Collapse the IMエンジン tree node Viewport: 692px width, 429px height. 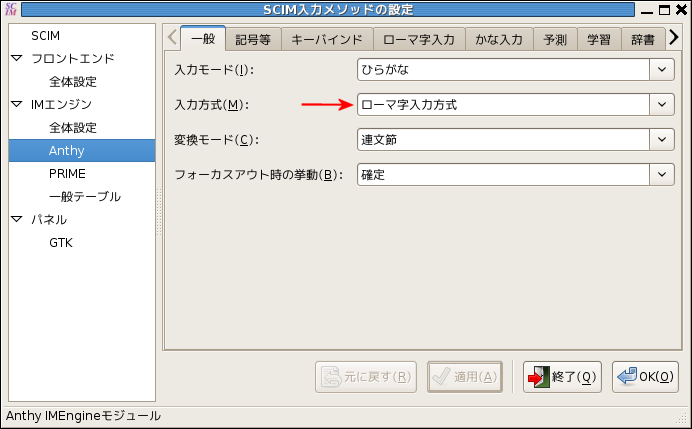(17, 105)
